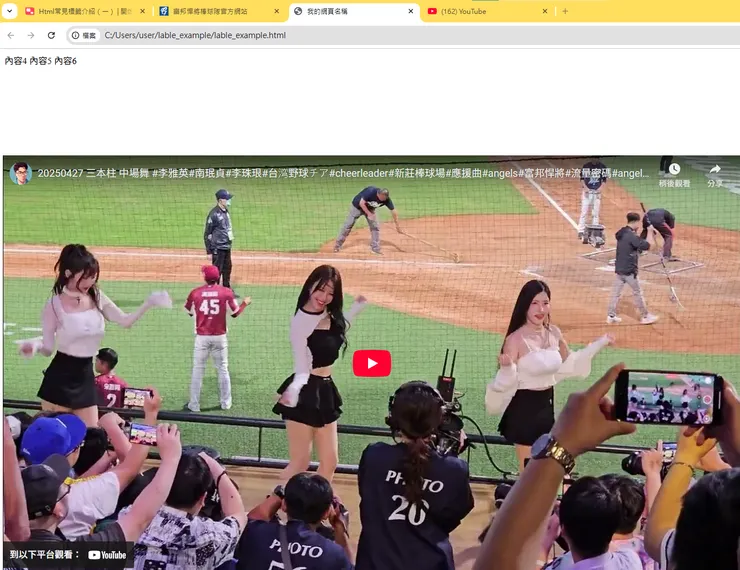Viewport: 740px width, 570px height.
Task: Select the 我的網頁名稱 tab
Action: tap(354, 11)
